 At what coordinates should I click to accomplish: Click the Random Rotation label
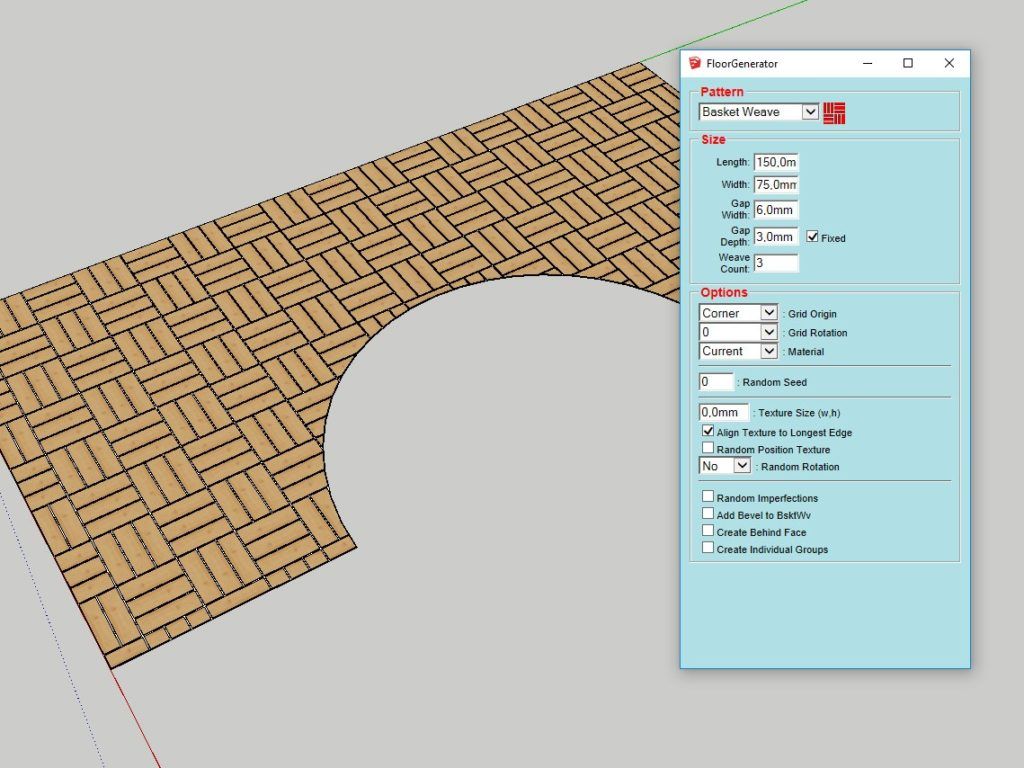800,467
